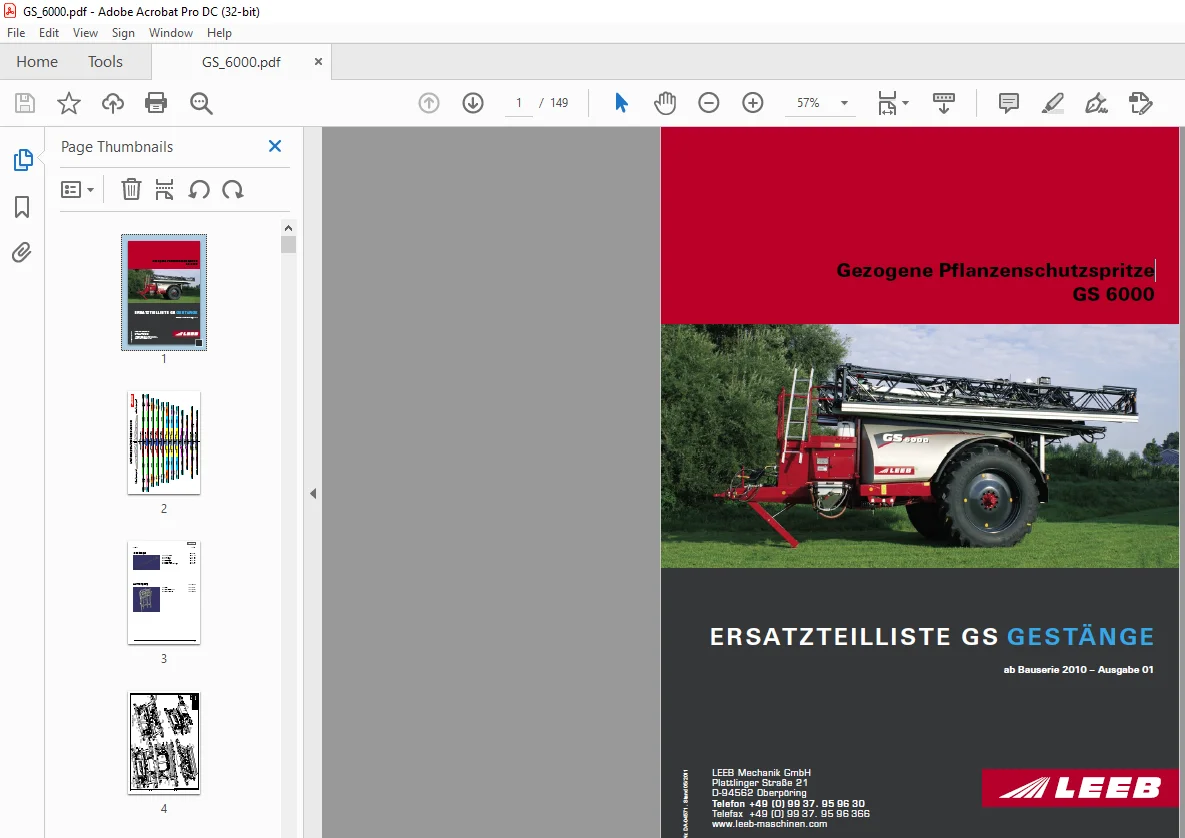Open the View menu
Screen dimensions: 1185x838
[x=85, y=32]
